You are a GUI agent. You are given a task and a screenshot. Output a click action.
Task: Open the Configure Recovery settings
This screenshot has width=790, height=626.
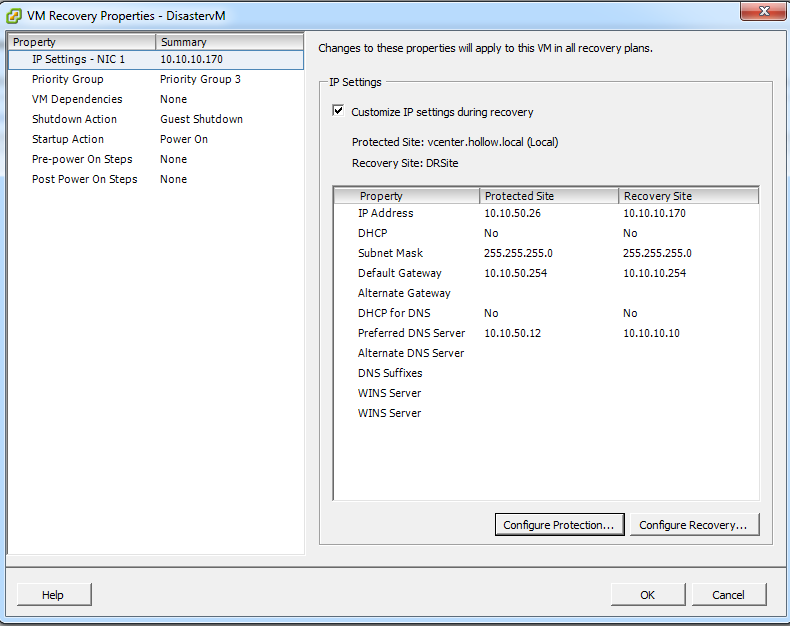pos(694,525)
